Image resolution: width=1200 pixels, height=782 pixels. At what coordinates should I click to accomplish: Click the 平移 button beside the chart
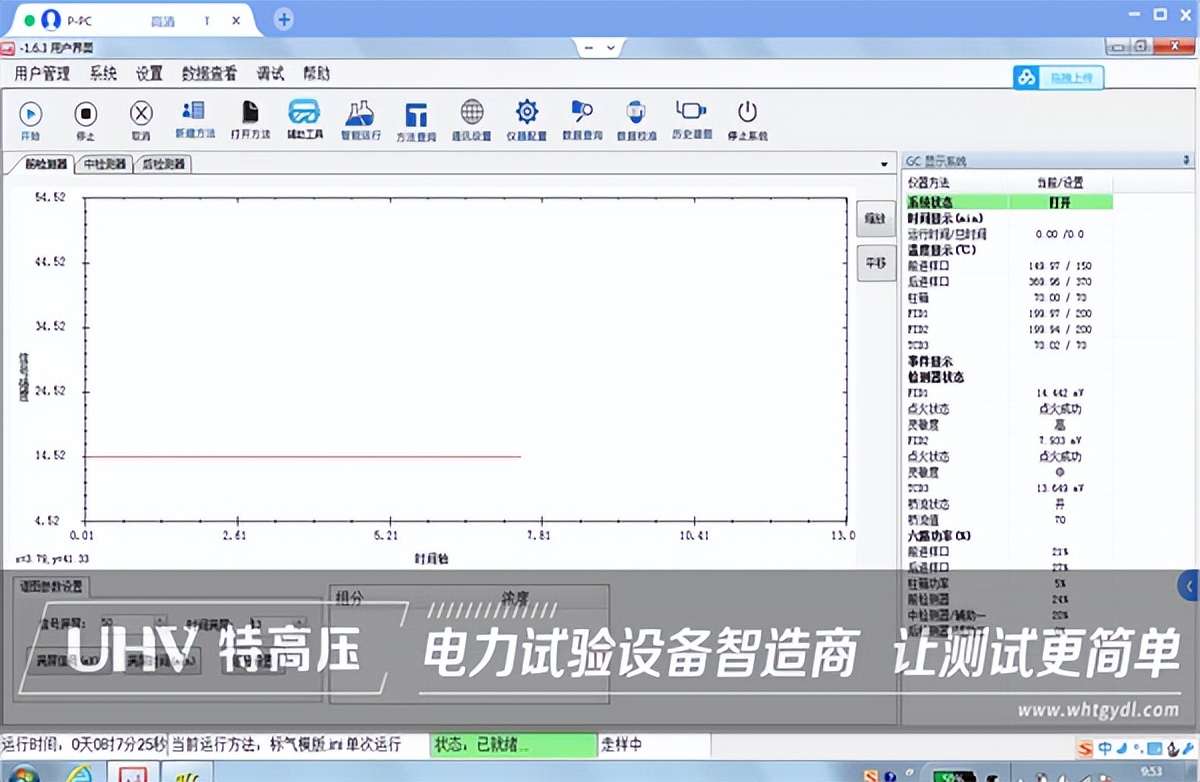876,263
